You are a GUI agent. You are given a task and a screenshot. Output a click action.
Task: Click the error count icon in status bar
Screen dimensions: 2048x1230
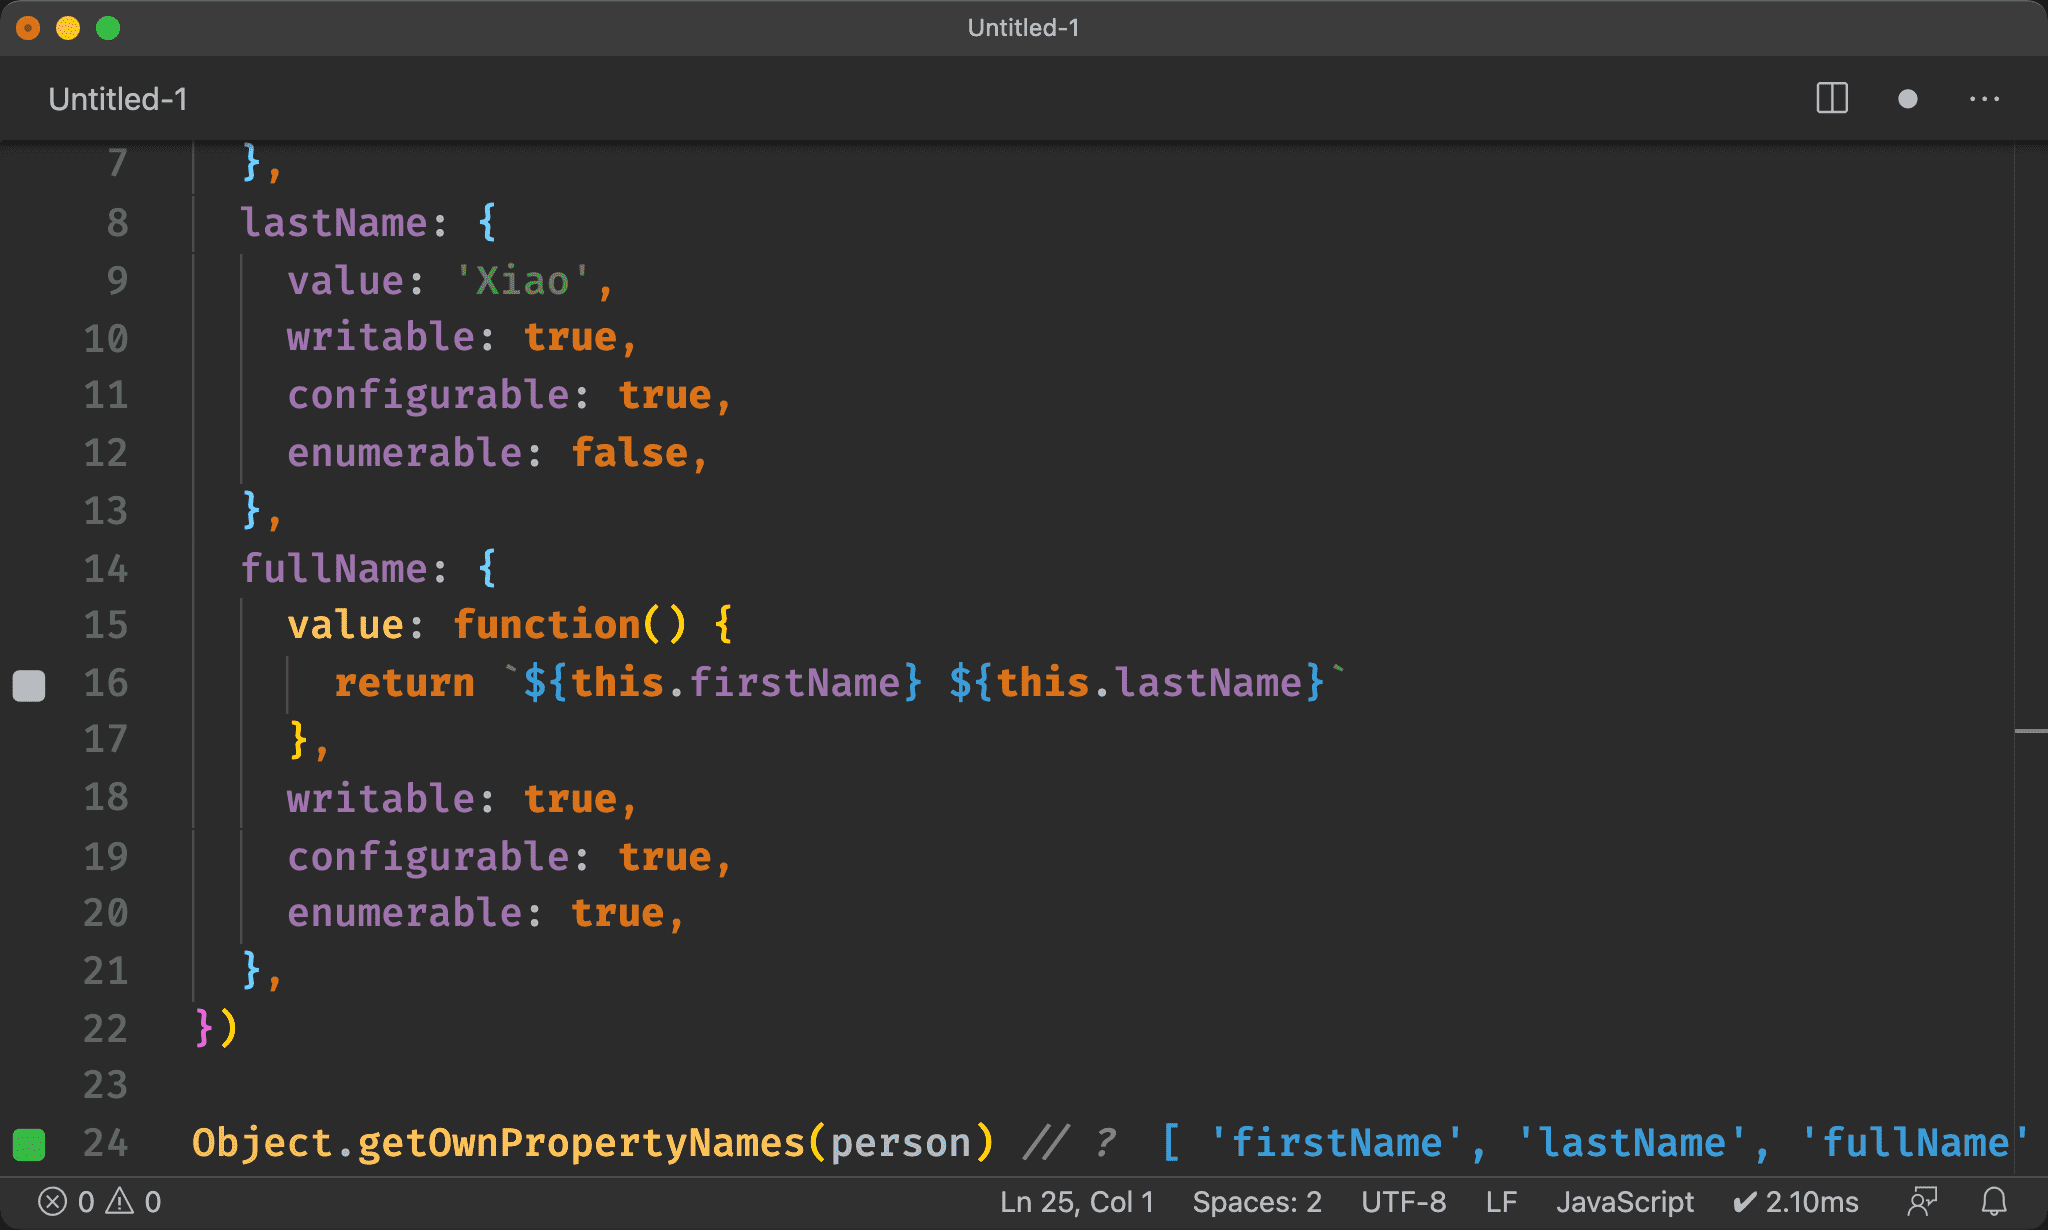53,1201
